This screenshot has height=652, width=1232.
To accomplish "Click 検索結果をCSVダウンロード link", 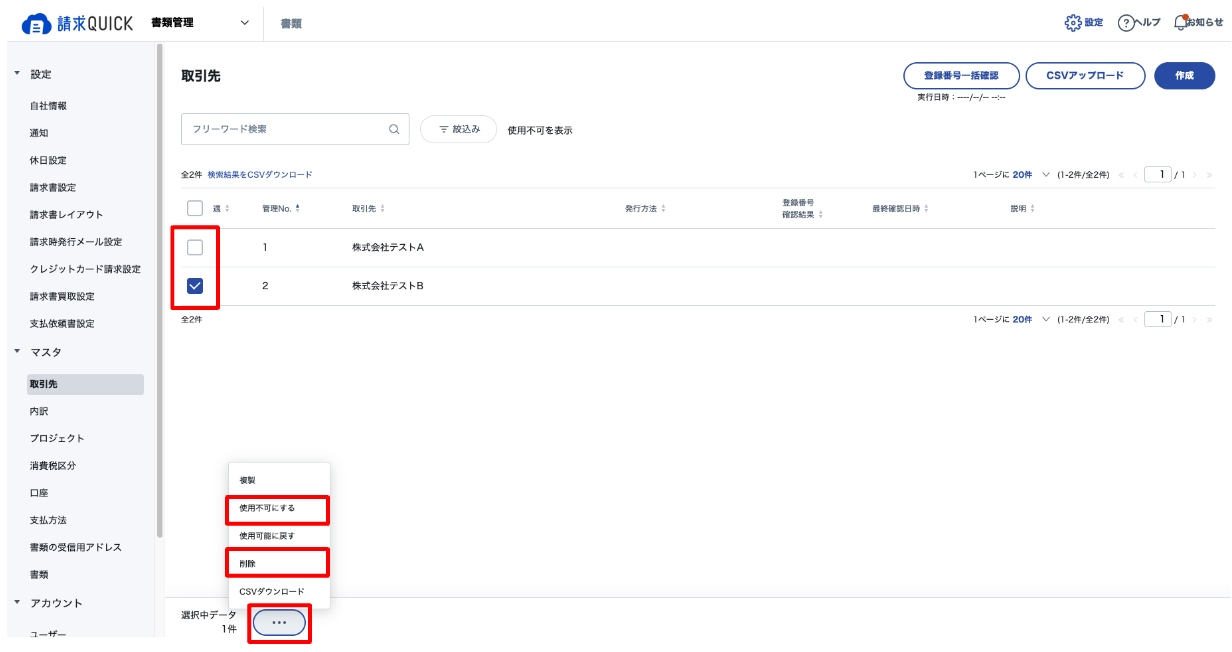I will click(260, 175).
